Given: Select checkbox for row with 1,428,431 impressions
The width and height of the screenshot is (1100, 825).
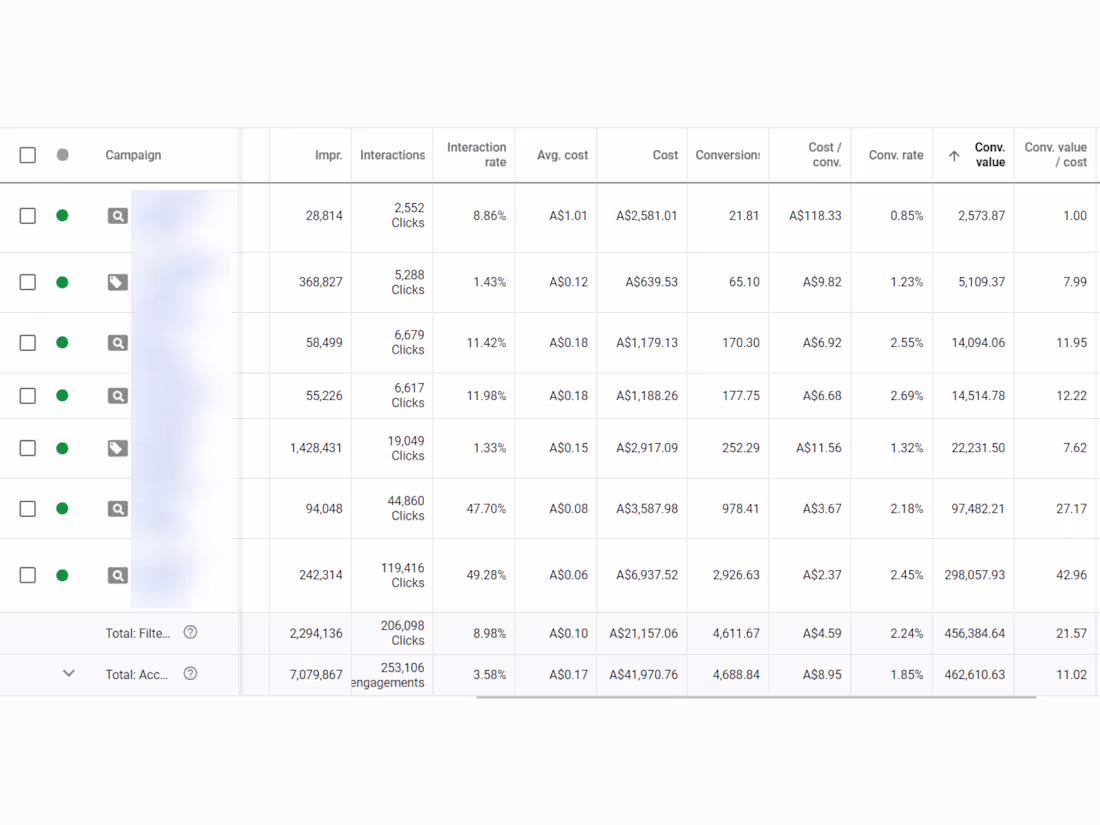Looking at the screenshot, I should coord(27,448).
